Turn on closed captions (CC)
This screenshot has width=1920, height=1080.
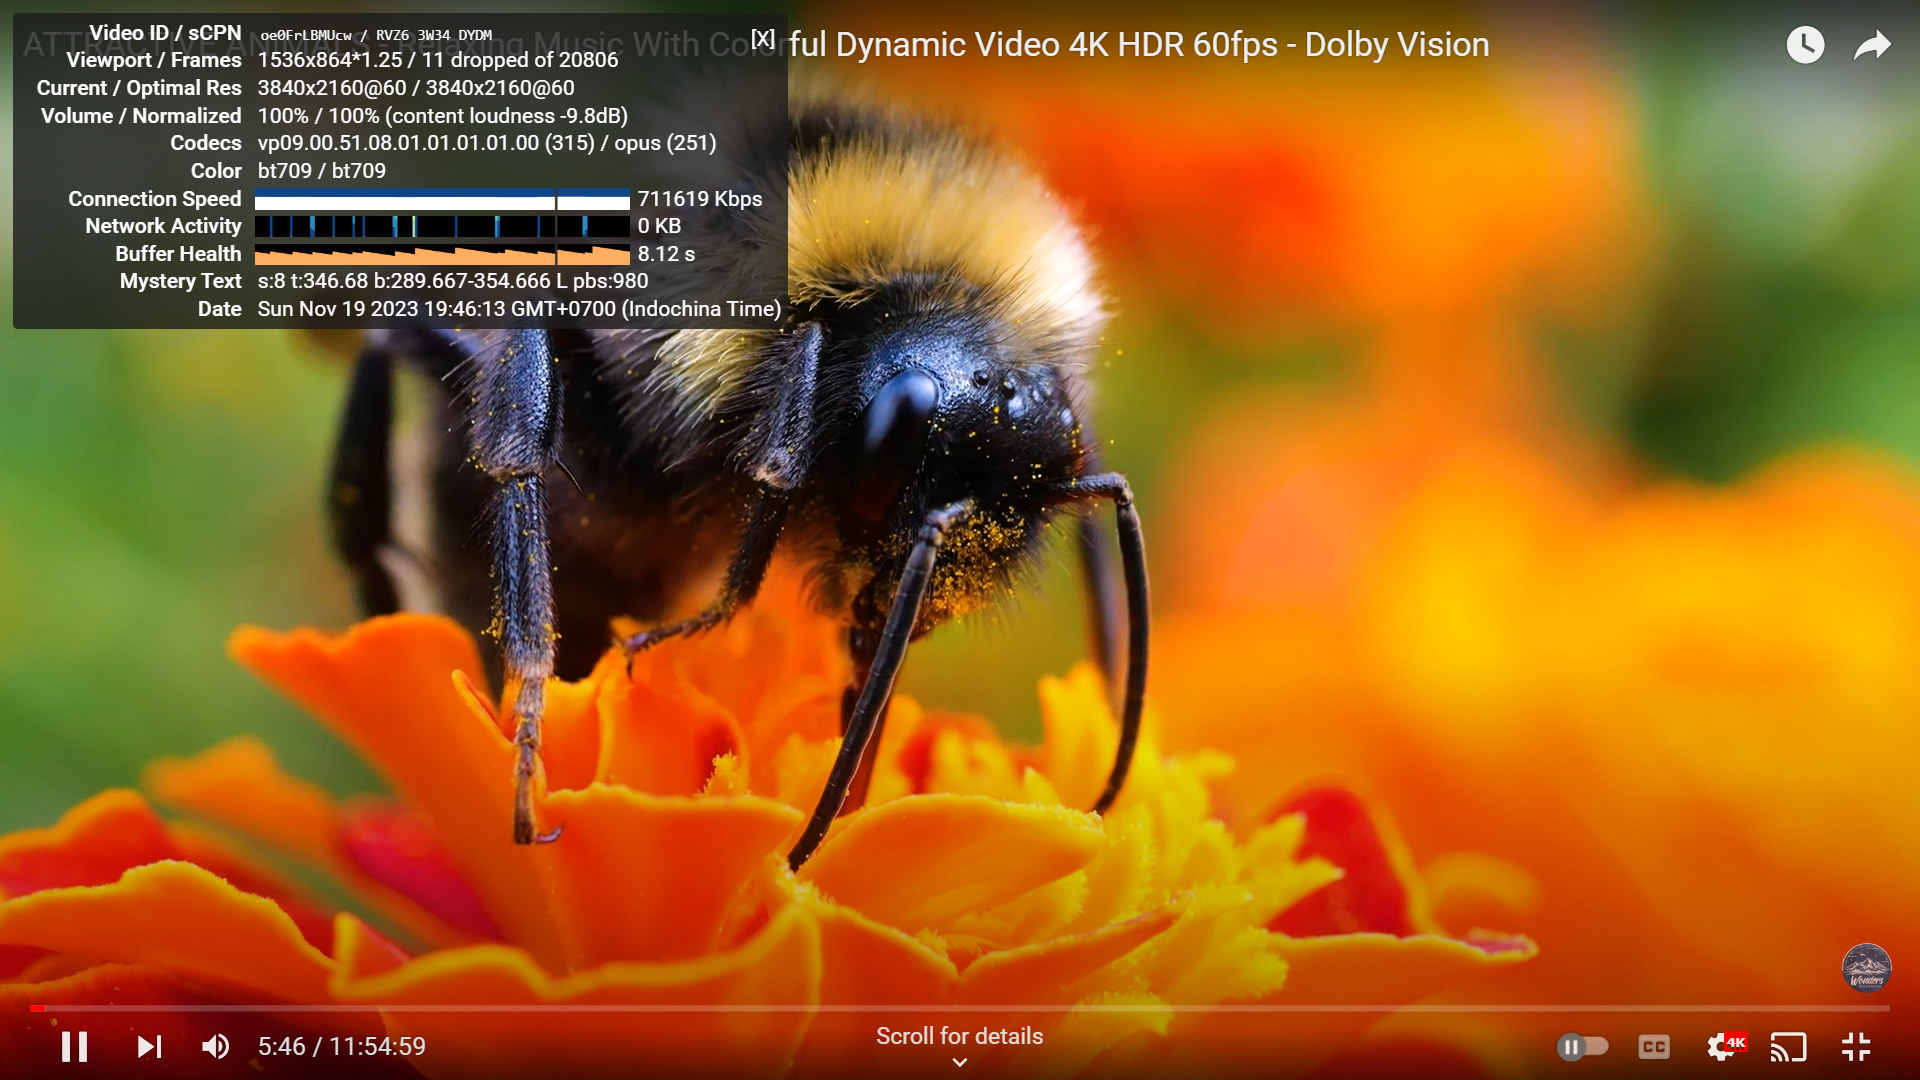(1654, 1047)
